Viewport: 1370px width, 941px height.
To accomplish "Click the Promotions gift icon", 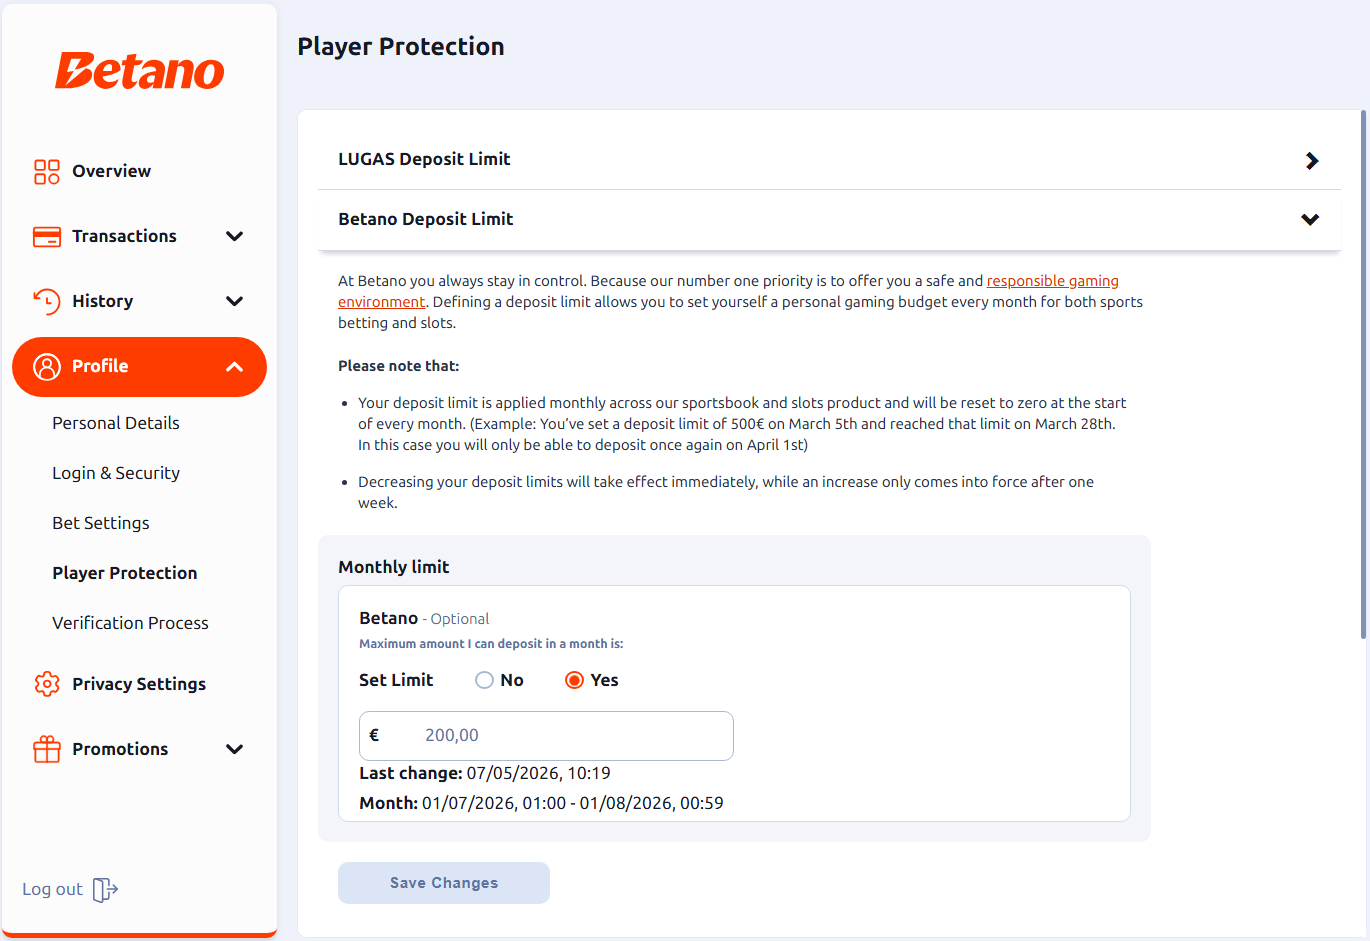I will pos(47,749).
